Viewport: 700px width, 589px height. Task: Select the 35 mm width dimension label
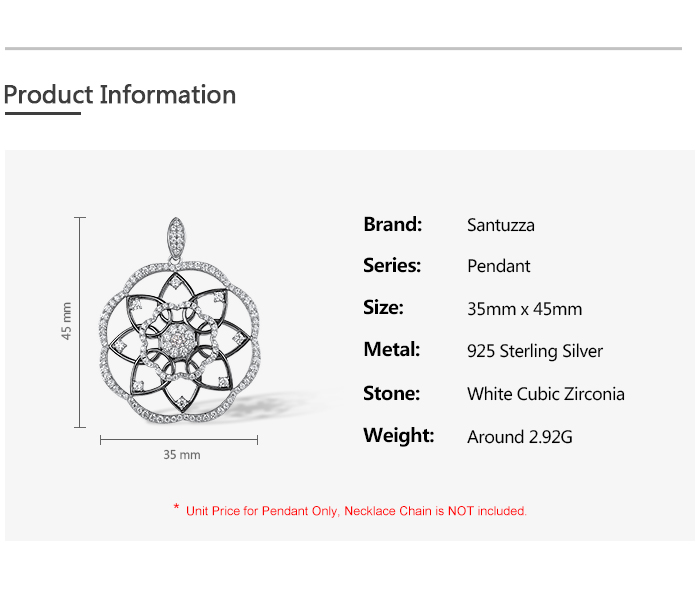(x=182, y=455)
